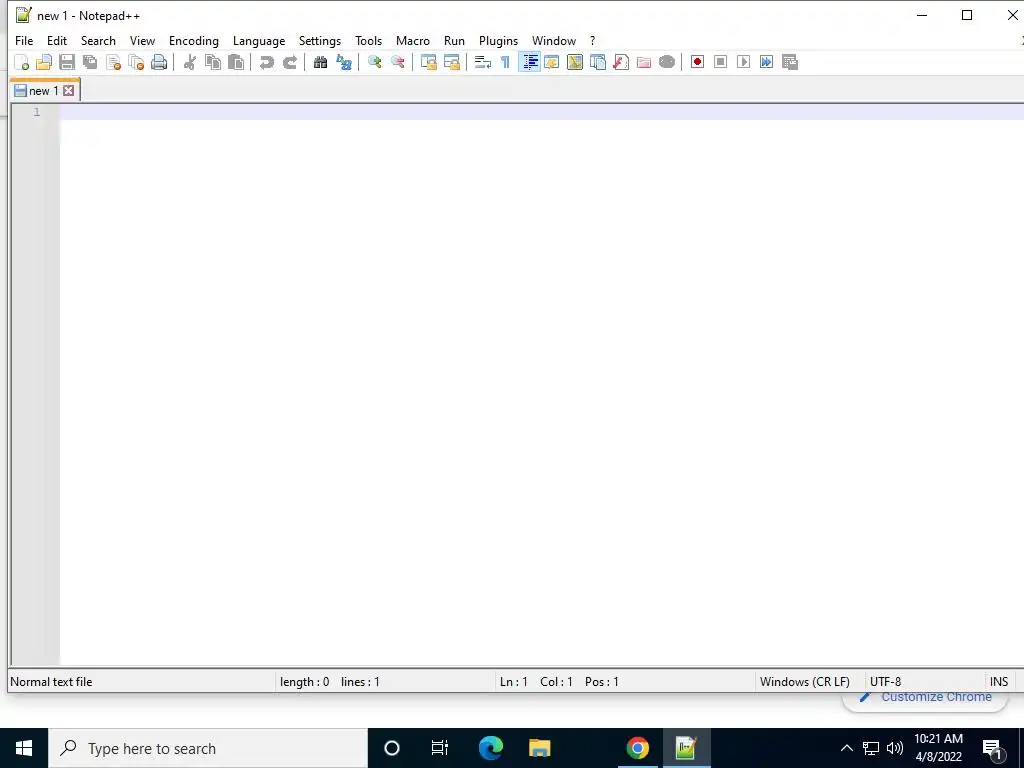Open Find dialog via the binoculars icon
The image size is (1024, 768).
coord(320,62)
